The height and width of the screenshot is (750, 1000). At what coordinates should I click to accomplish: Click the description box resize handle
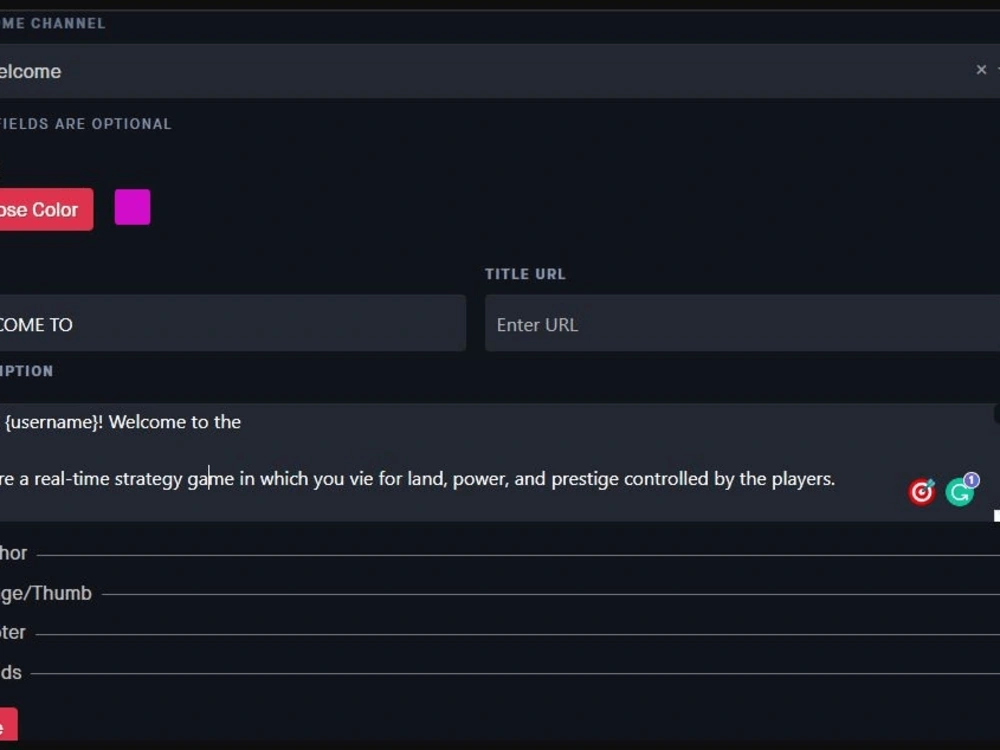995,516
